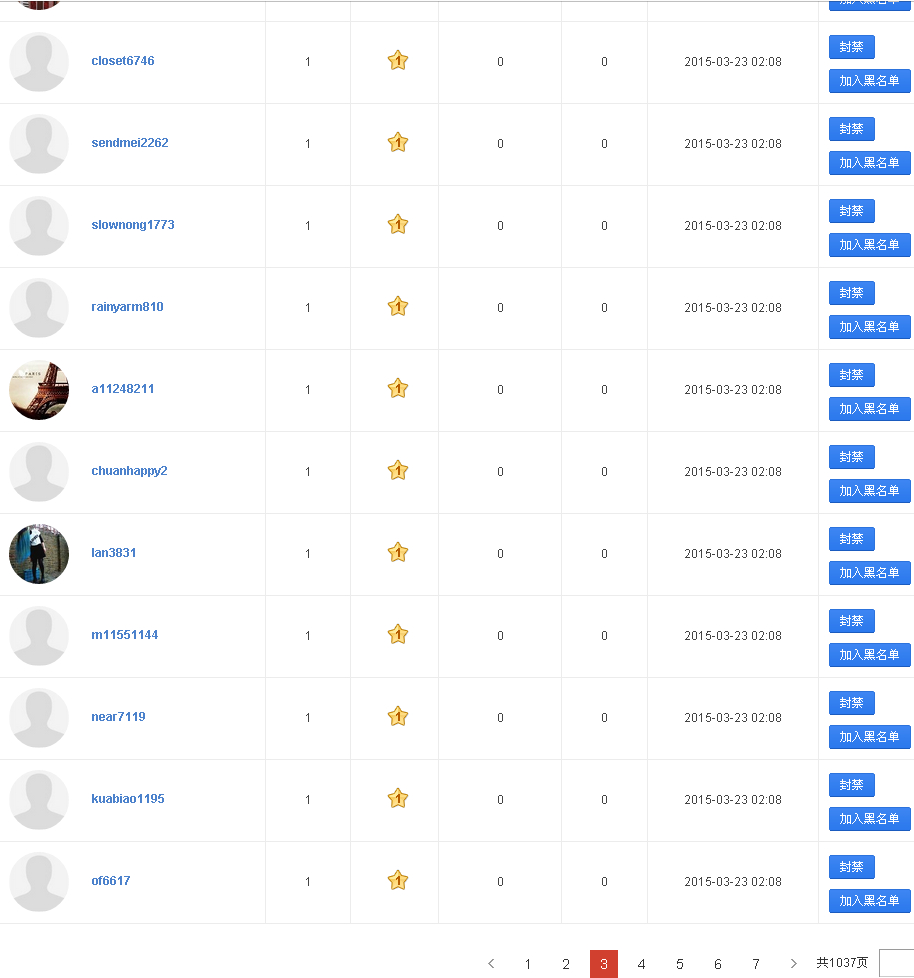Image resolution: width=914 pixels, height=978 pixels.
Task: Open the a11248211 Eiffel Tower avatar
Action: click(x=39, y=390)
